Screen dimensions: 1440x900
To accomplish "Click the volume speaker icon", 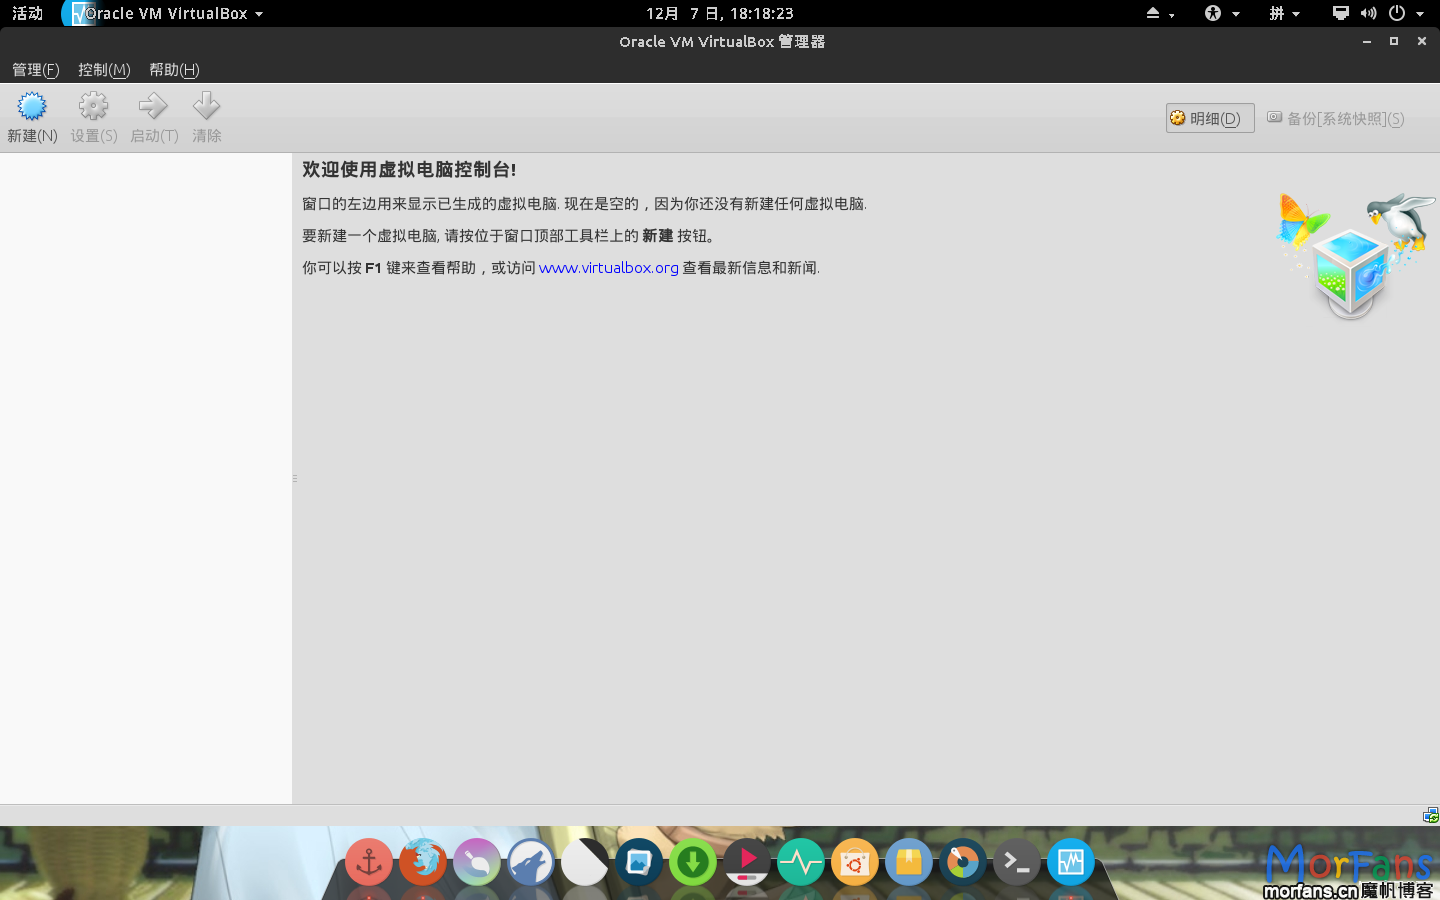I will (x=1368, y=13).
